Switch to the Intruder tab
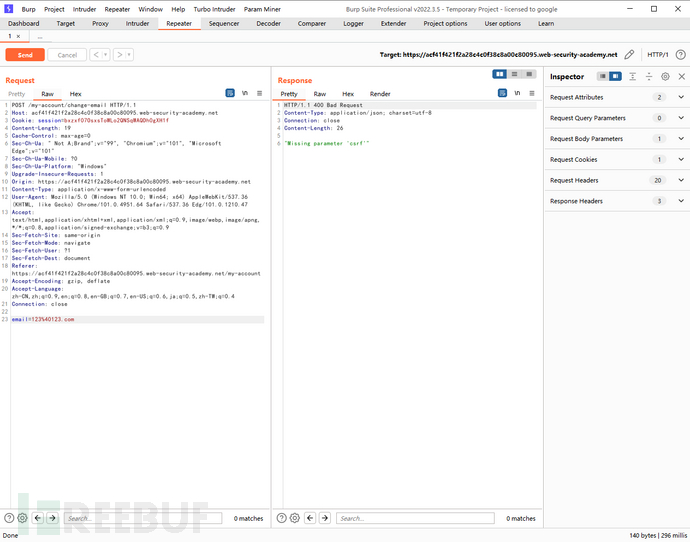Viewport: 690px width, 542px height. [x=137, y=23]
